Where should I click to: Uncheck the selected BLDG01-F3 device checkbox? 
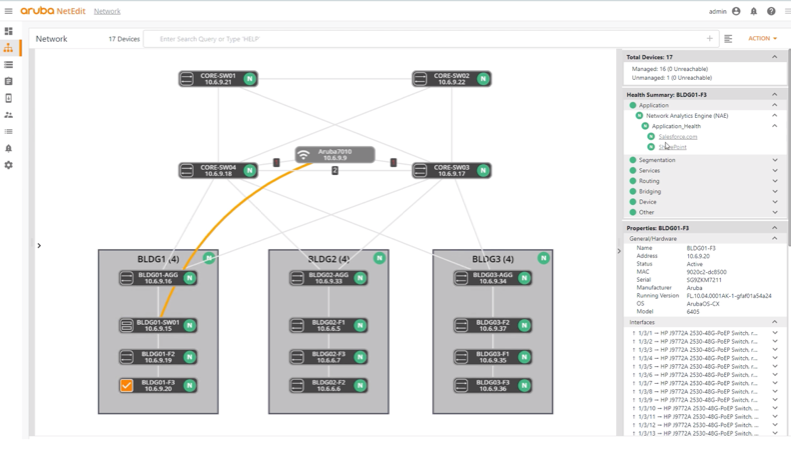coord(127,385)
